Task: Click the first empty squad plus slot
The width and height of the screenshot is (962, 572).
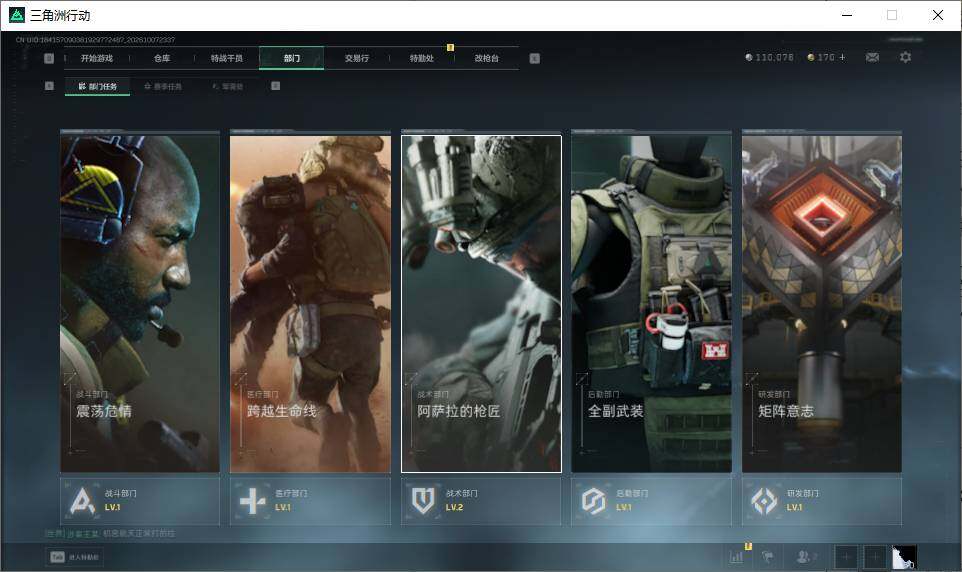Action: click(x=845, y=557)
